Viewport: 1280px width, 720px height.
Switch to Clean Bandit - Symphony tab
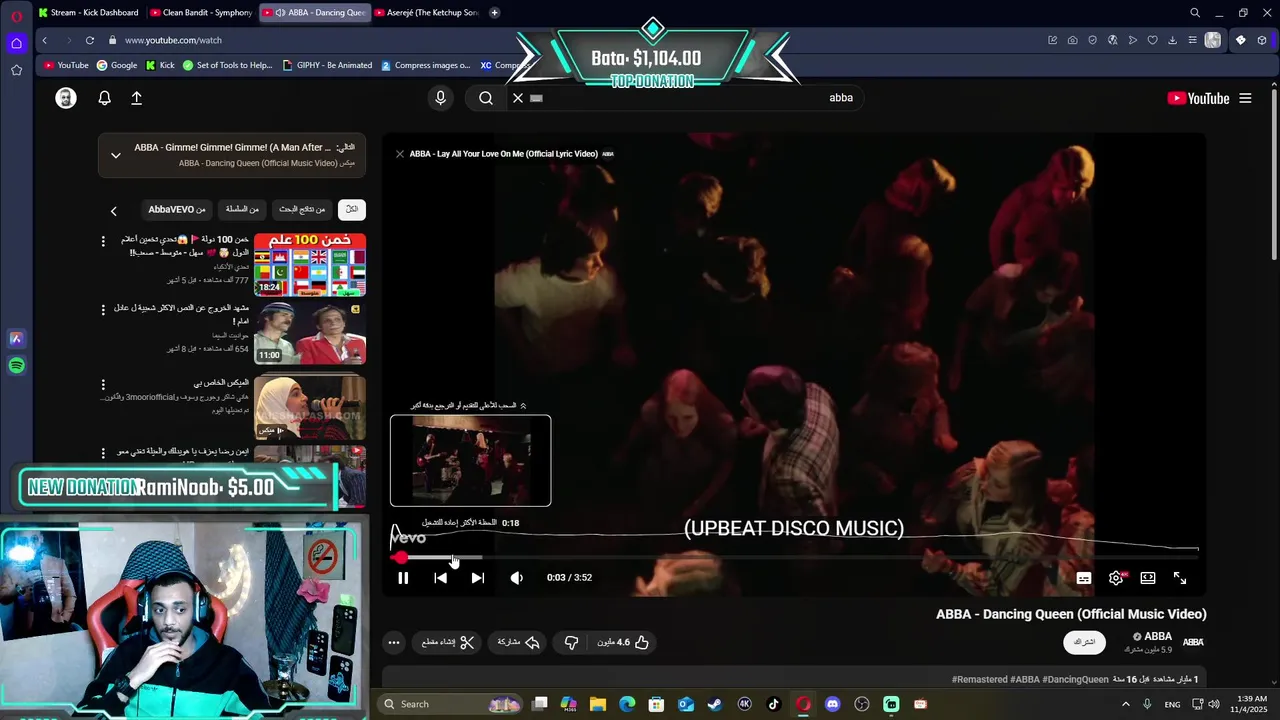(200, 12)
